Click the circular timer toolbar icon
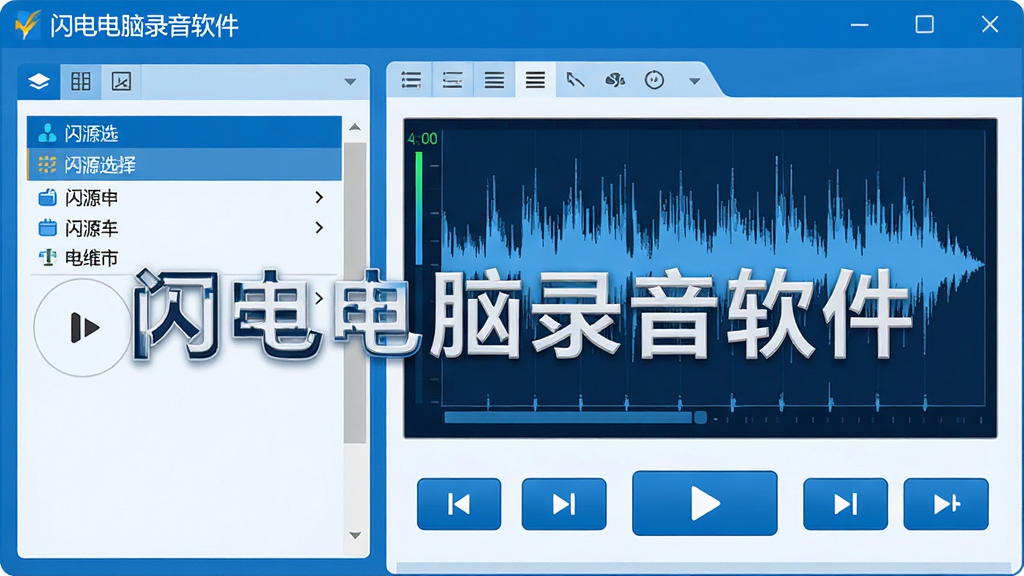This screenshot has height=576, width=1024. (654, 80)
